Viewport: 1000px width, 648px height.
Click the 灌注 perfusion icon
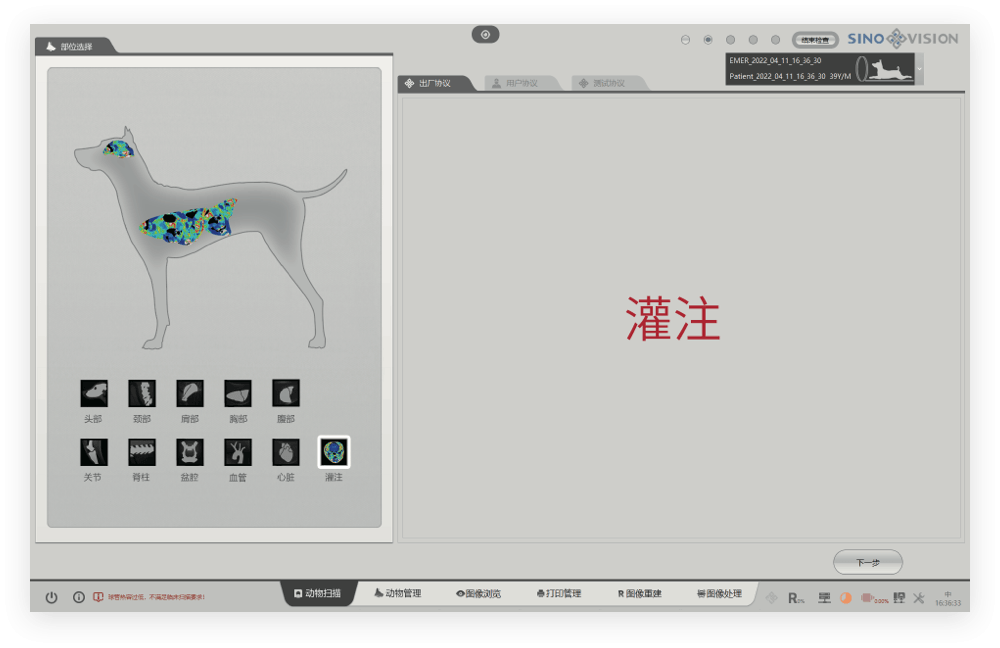tap(334, 452)
